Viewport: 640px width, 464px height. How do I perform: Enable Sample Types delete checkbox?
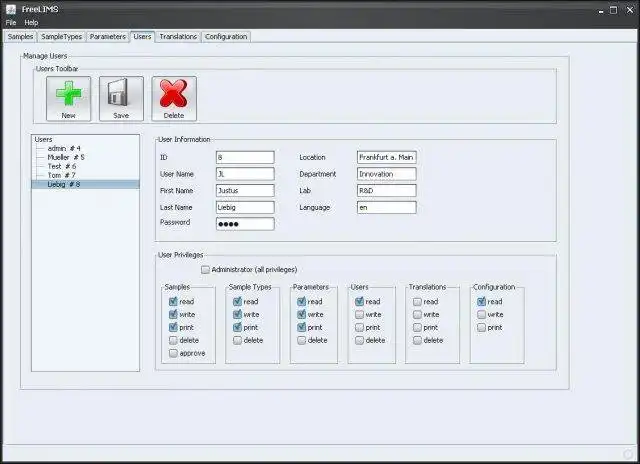pos(238,340)
